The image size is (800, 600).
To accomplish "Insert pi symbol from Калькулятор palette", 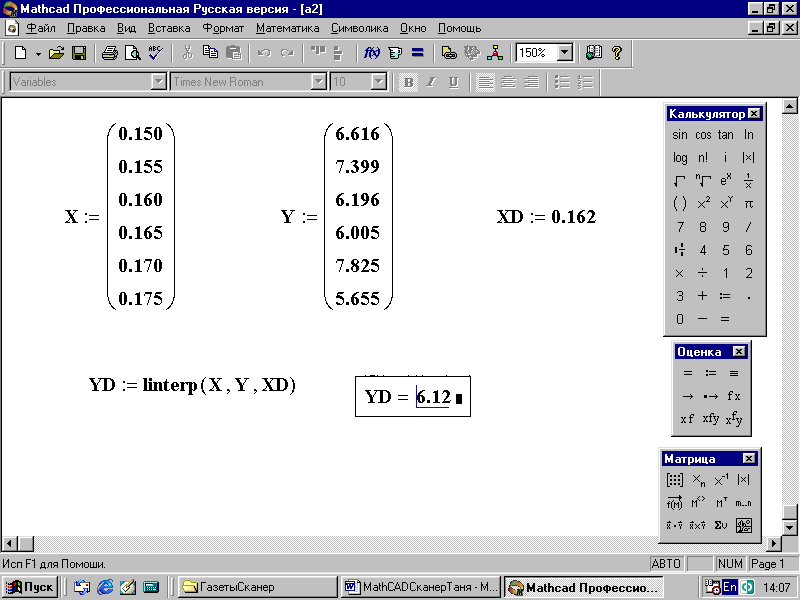I will pos(748,204).
